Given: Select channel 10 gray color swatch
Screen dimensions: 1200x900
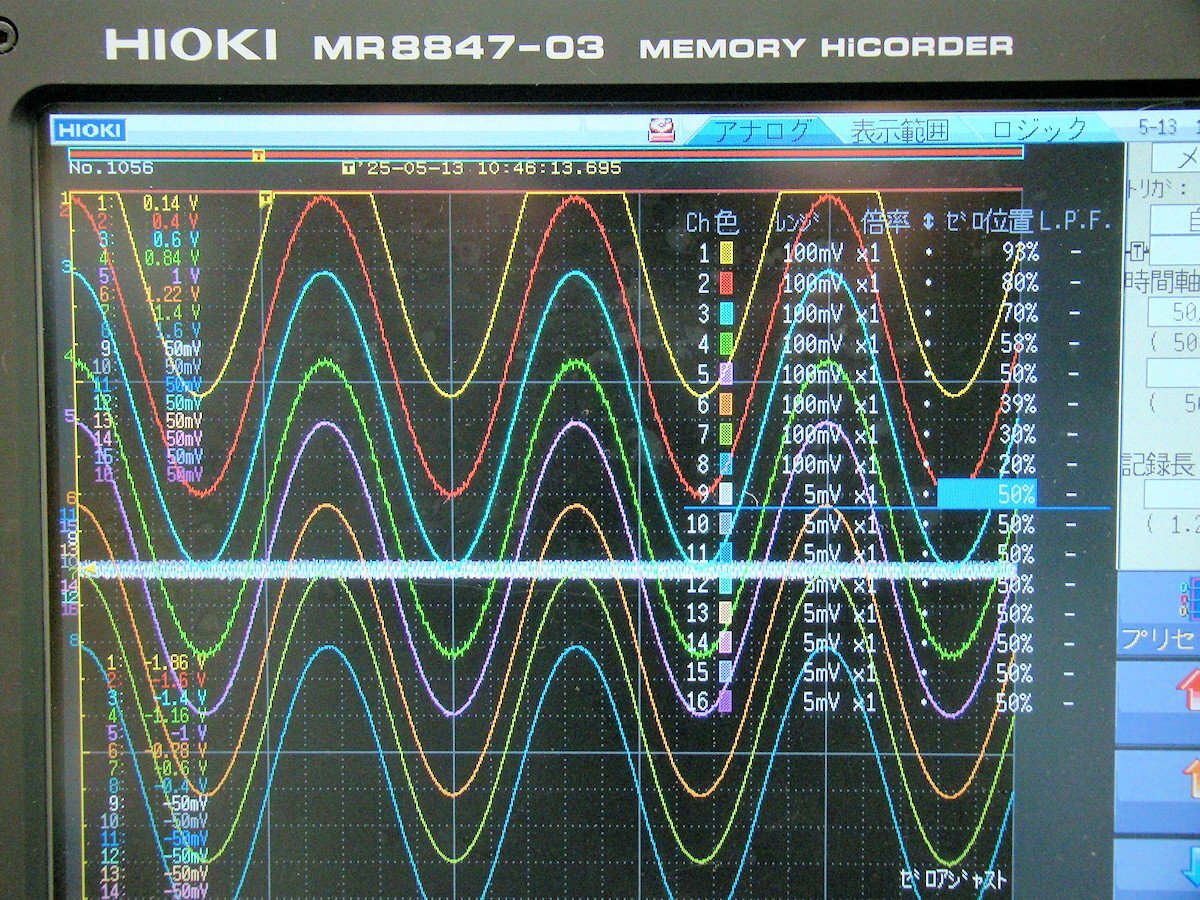Looking at the screenshot, I should [x=726, y=523].
